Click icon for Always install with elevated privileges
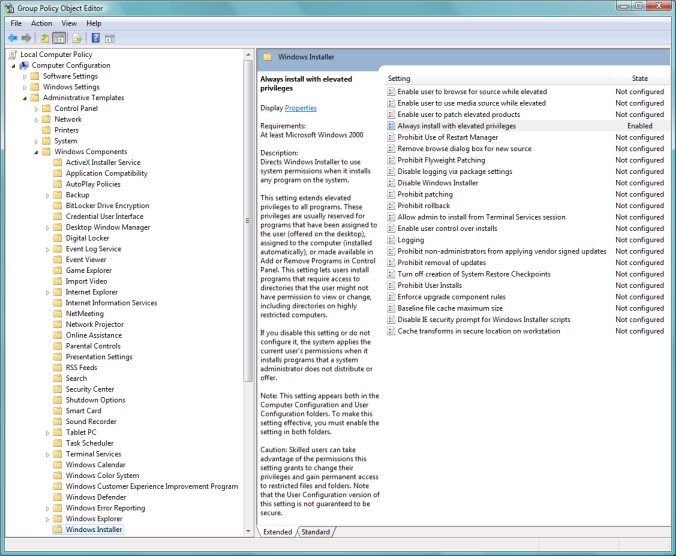Image resolution: width=676 pixels, height=556 pixels. 391,126
